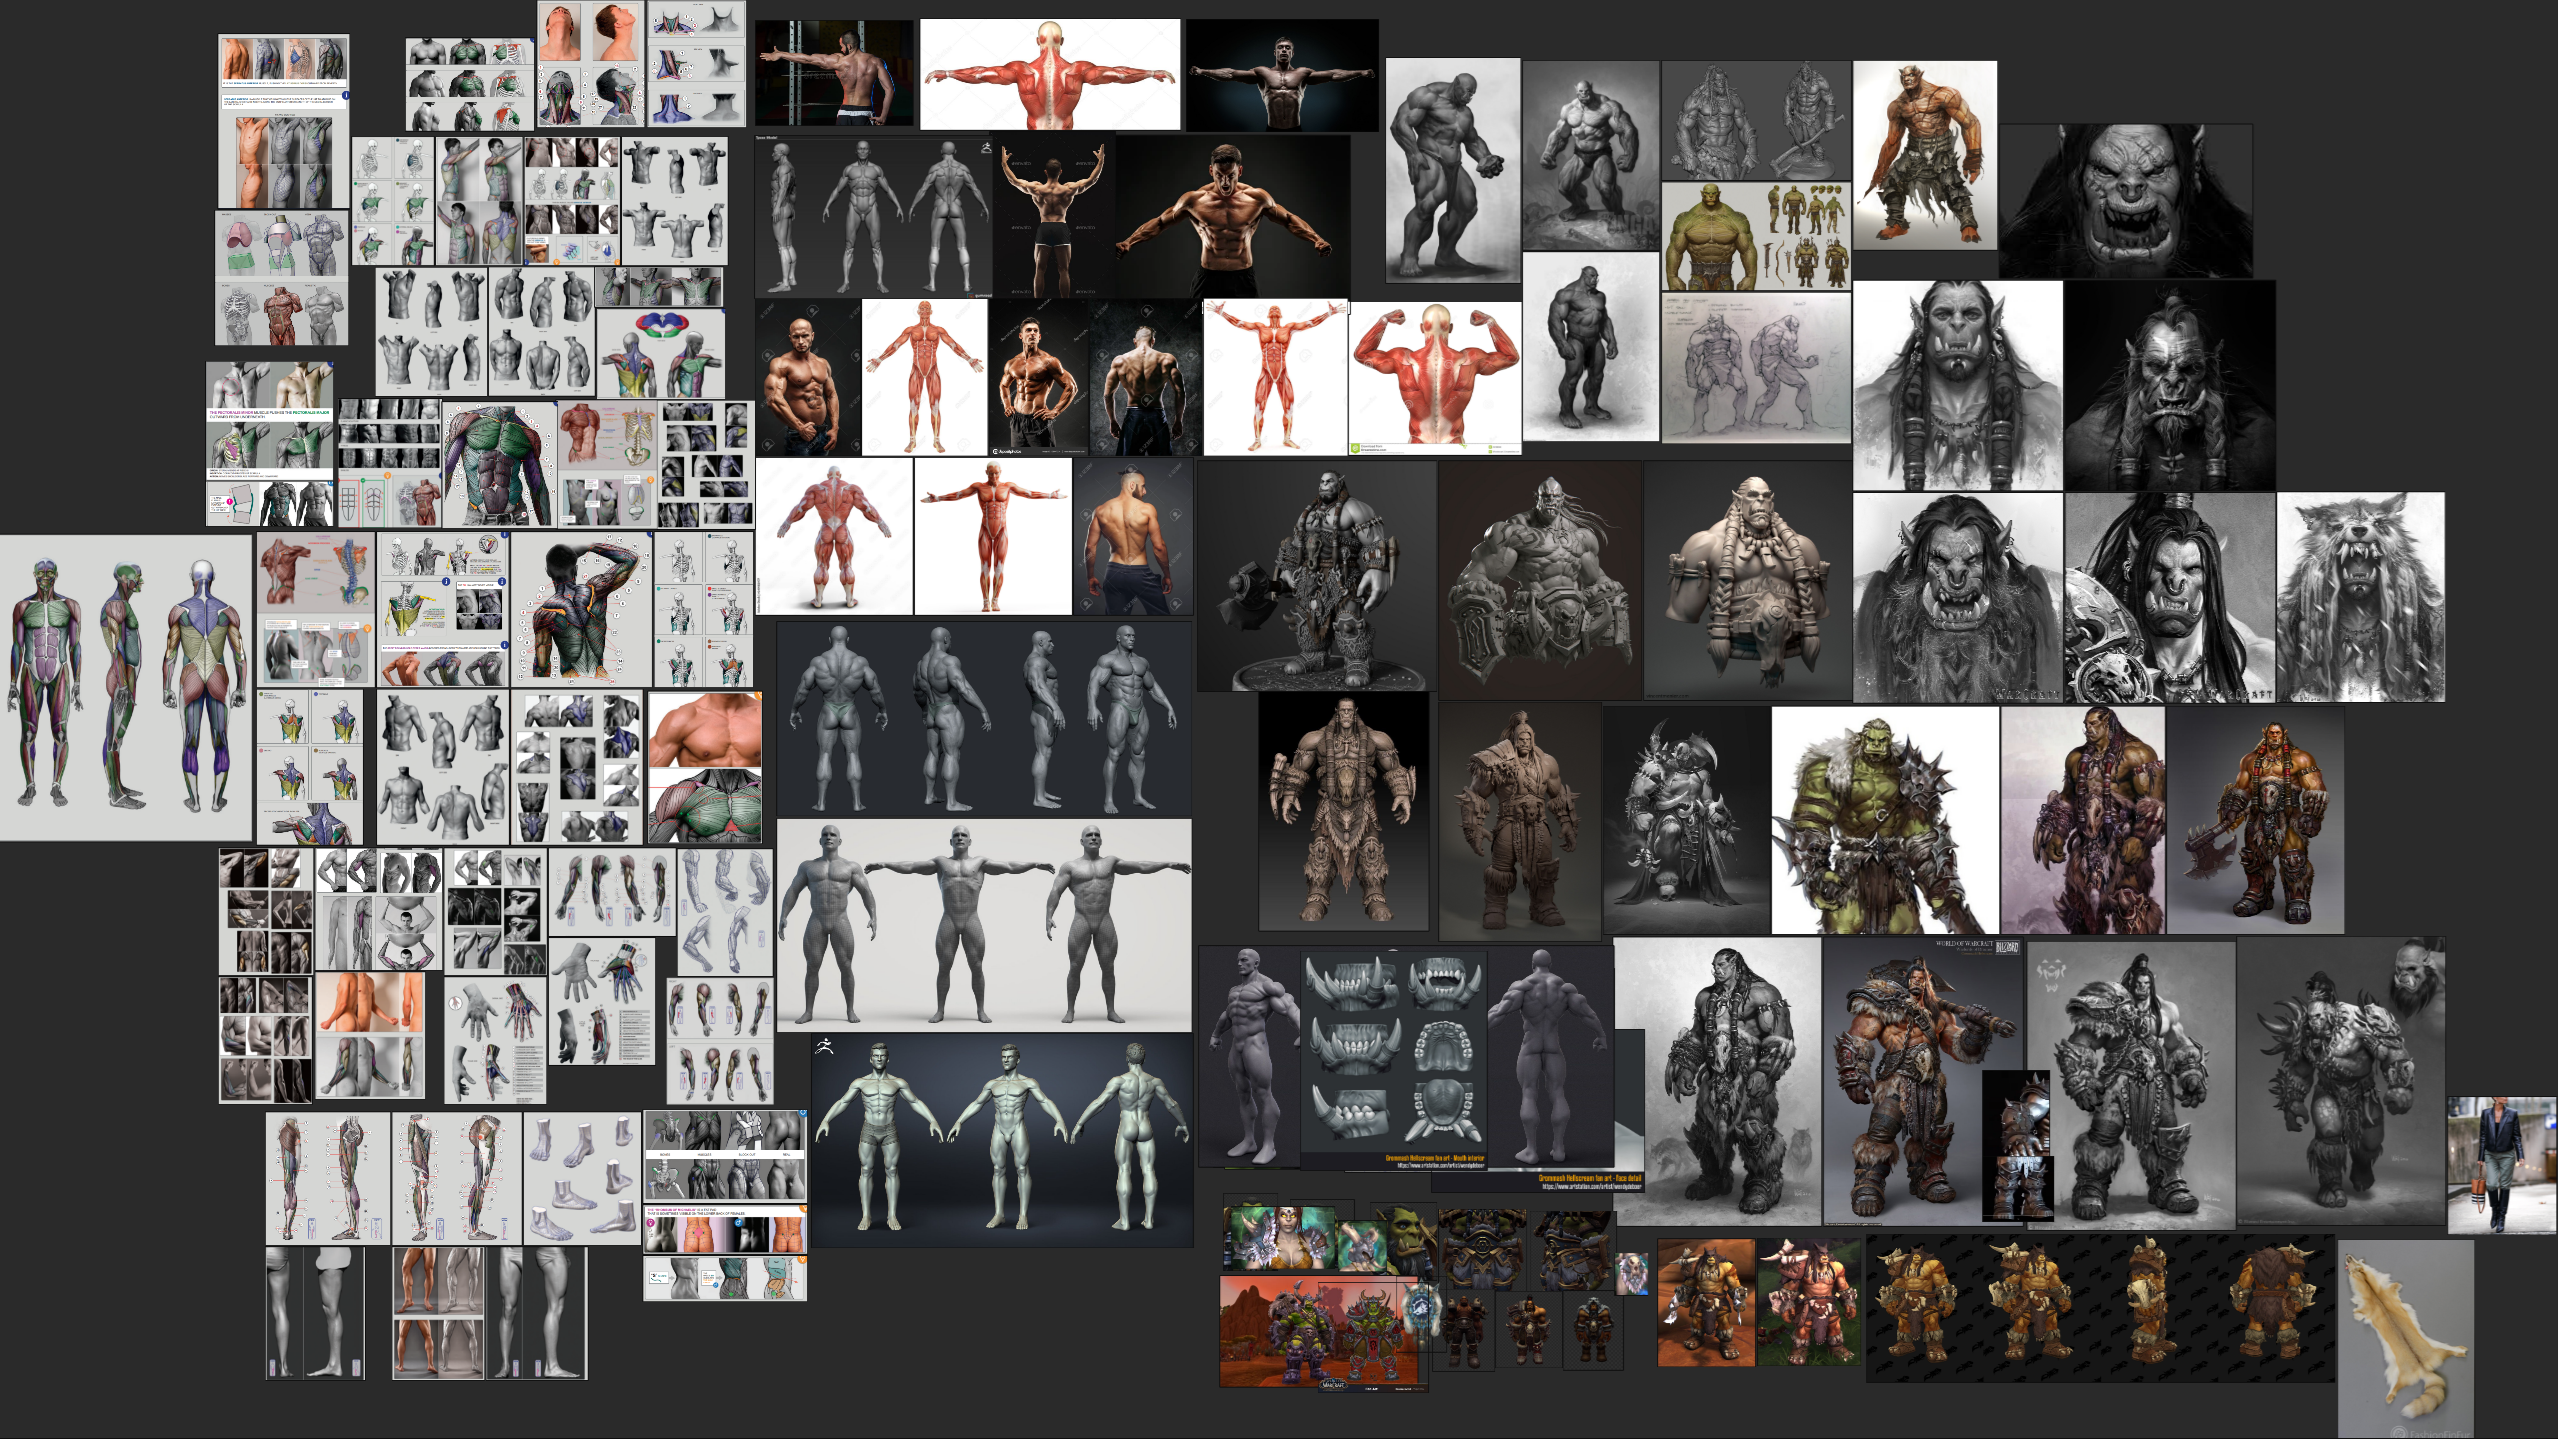Click the green orc with white fur collar
The height and width of the screenshot is (1439, 2558).
pos(1884,820)
